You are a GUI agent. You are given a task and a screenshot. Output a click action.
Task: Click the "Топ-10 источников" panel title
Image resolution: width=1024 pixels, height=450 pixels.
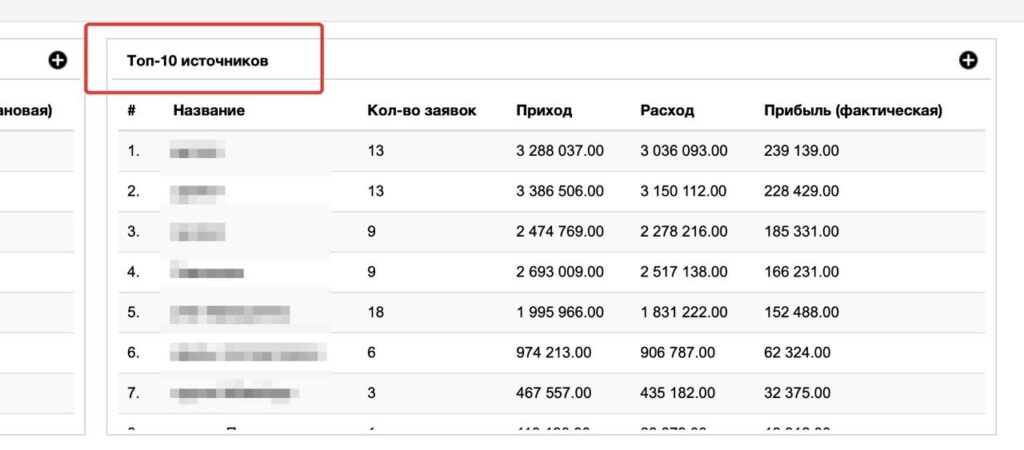pos(197,61)
